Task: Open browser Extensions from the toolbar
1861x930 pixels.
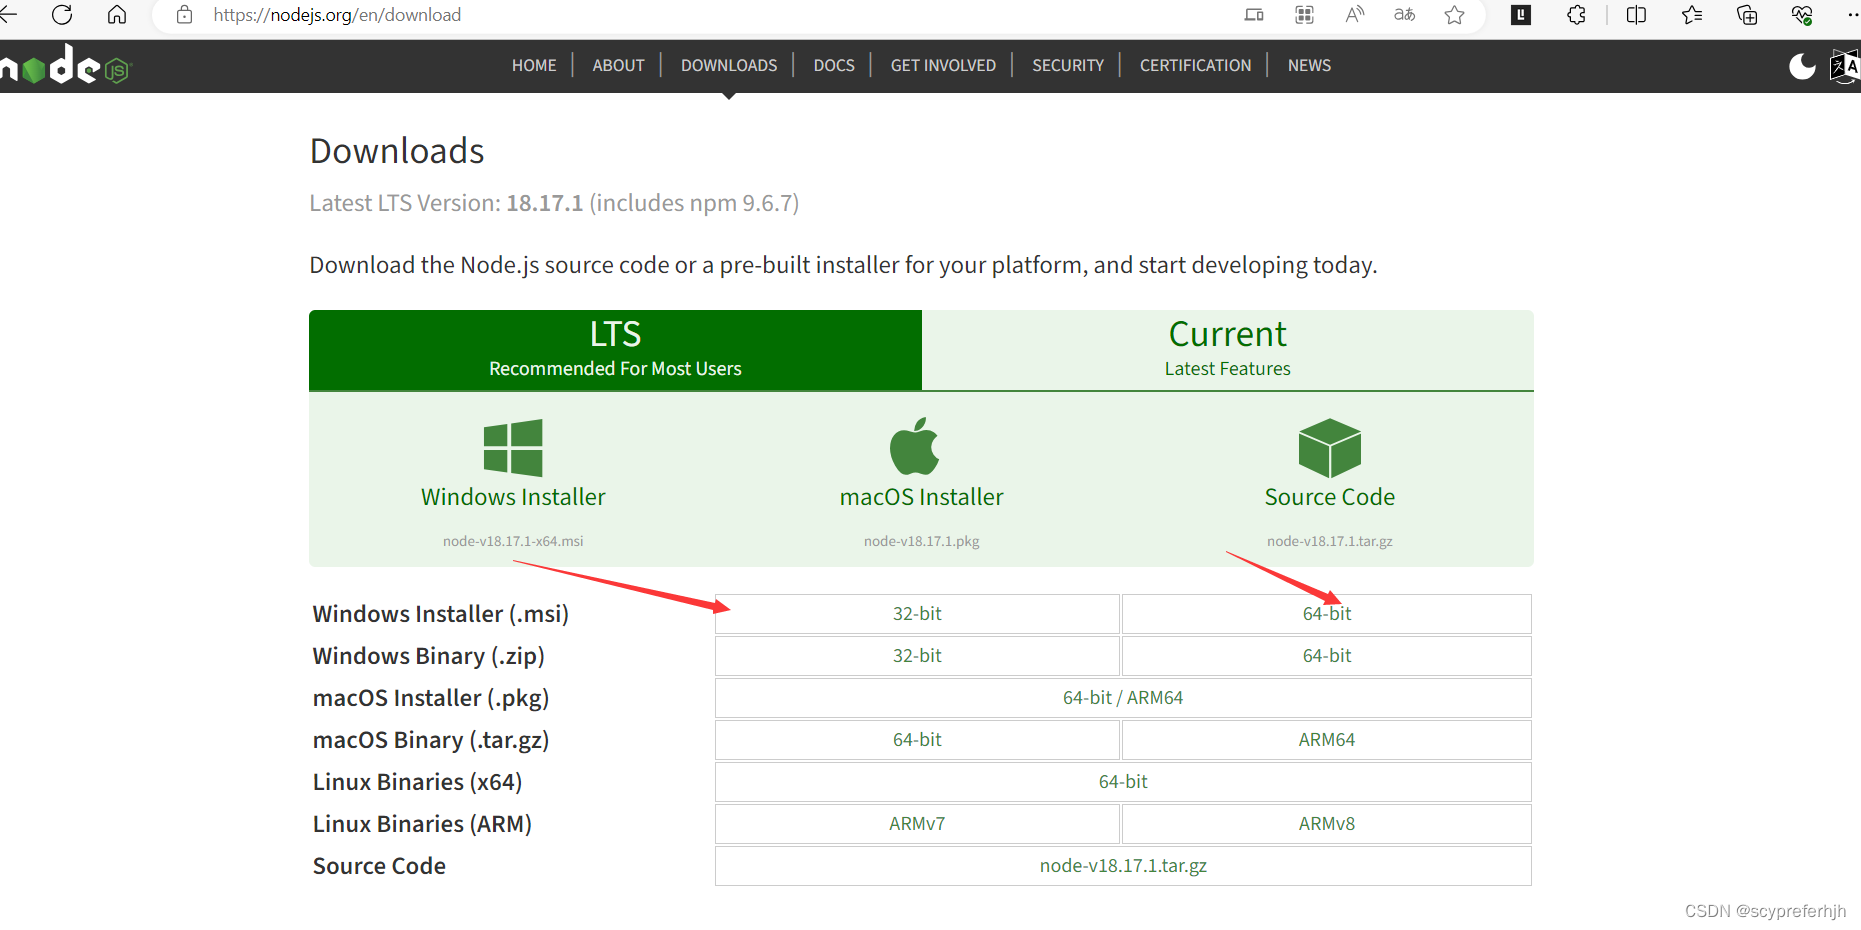Action: 1577,15
